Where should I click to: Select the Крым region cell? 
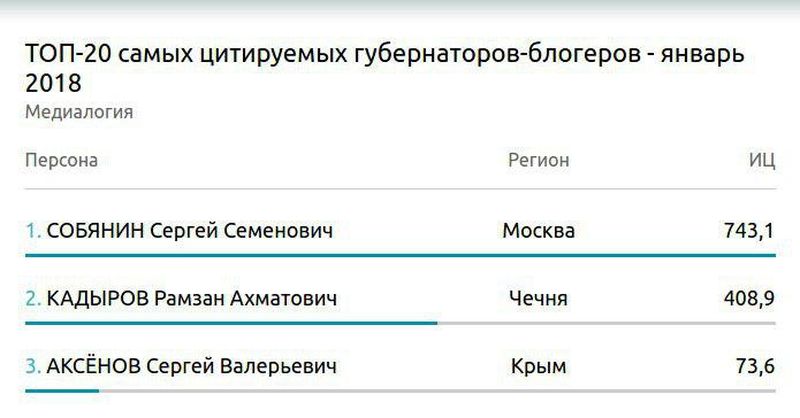[x=538, y=366]
